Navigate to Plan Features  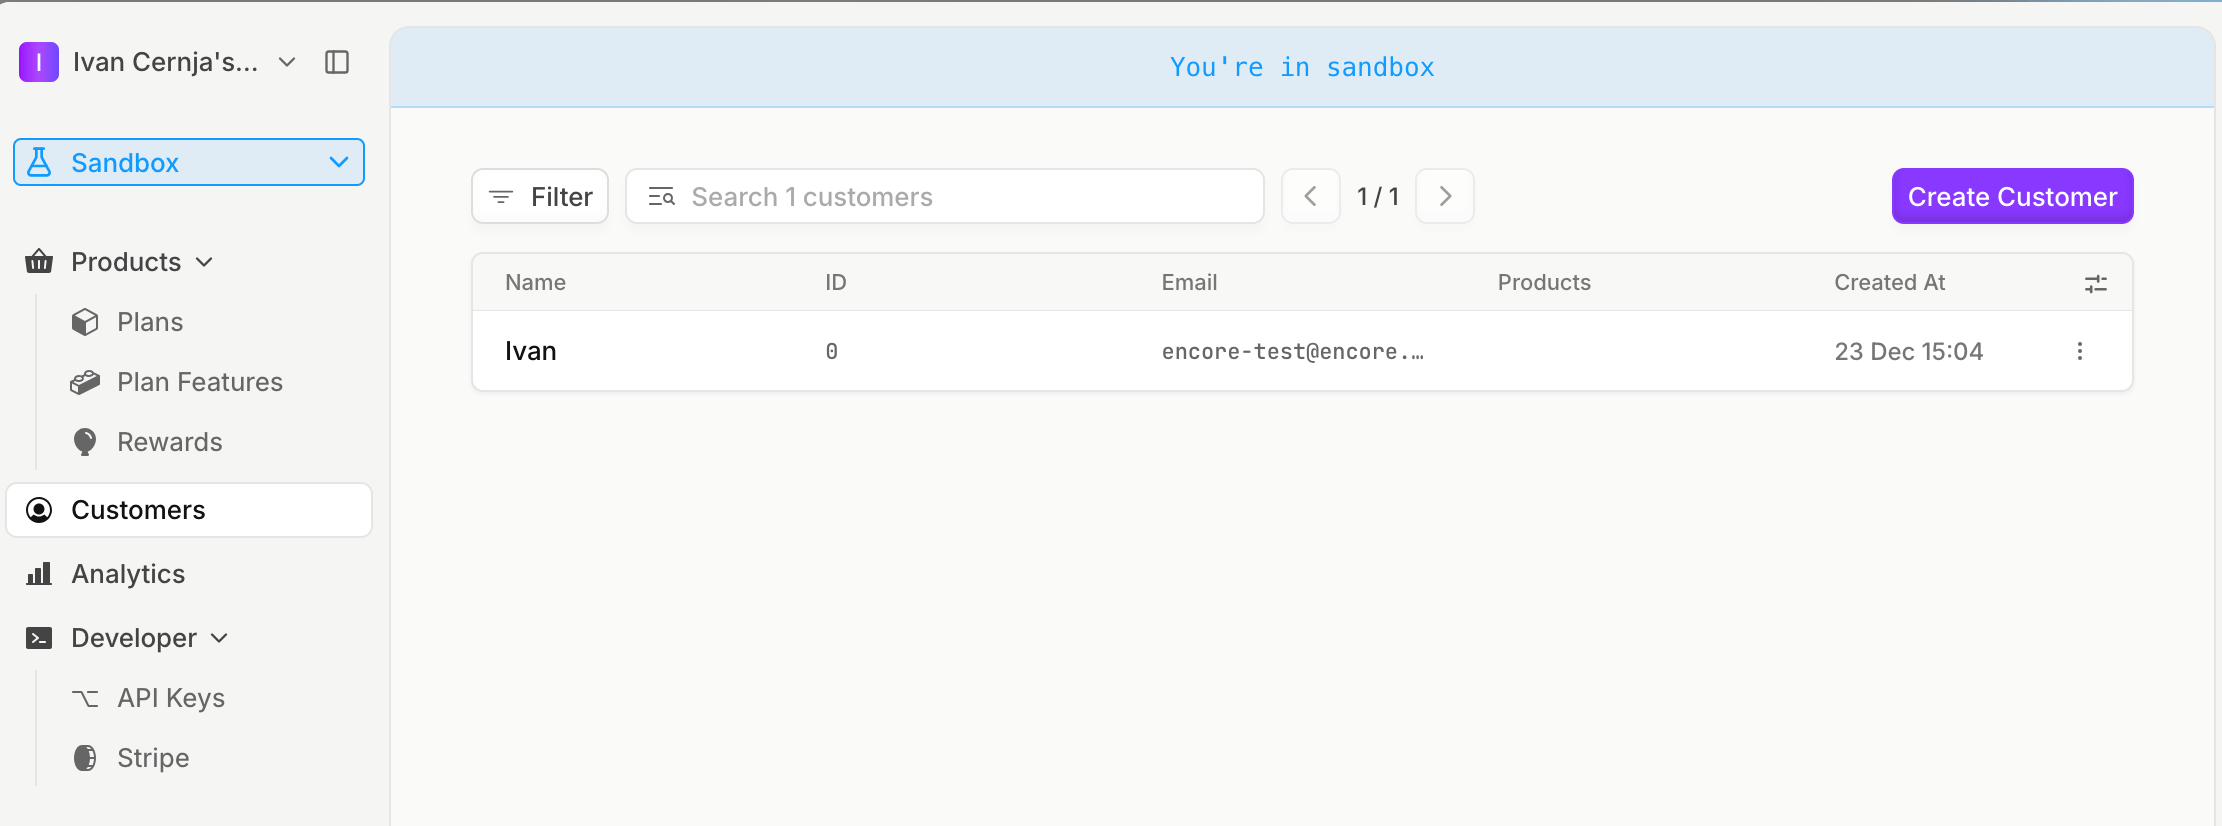tap(199, 382)
